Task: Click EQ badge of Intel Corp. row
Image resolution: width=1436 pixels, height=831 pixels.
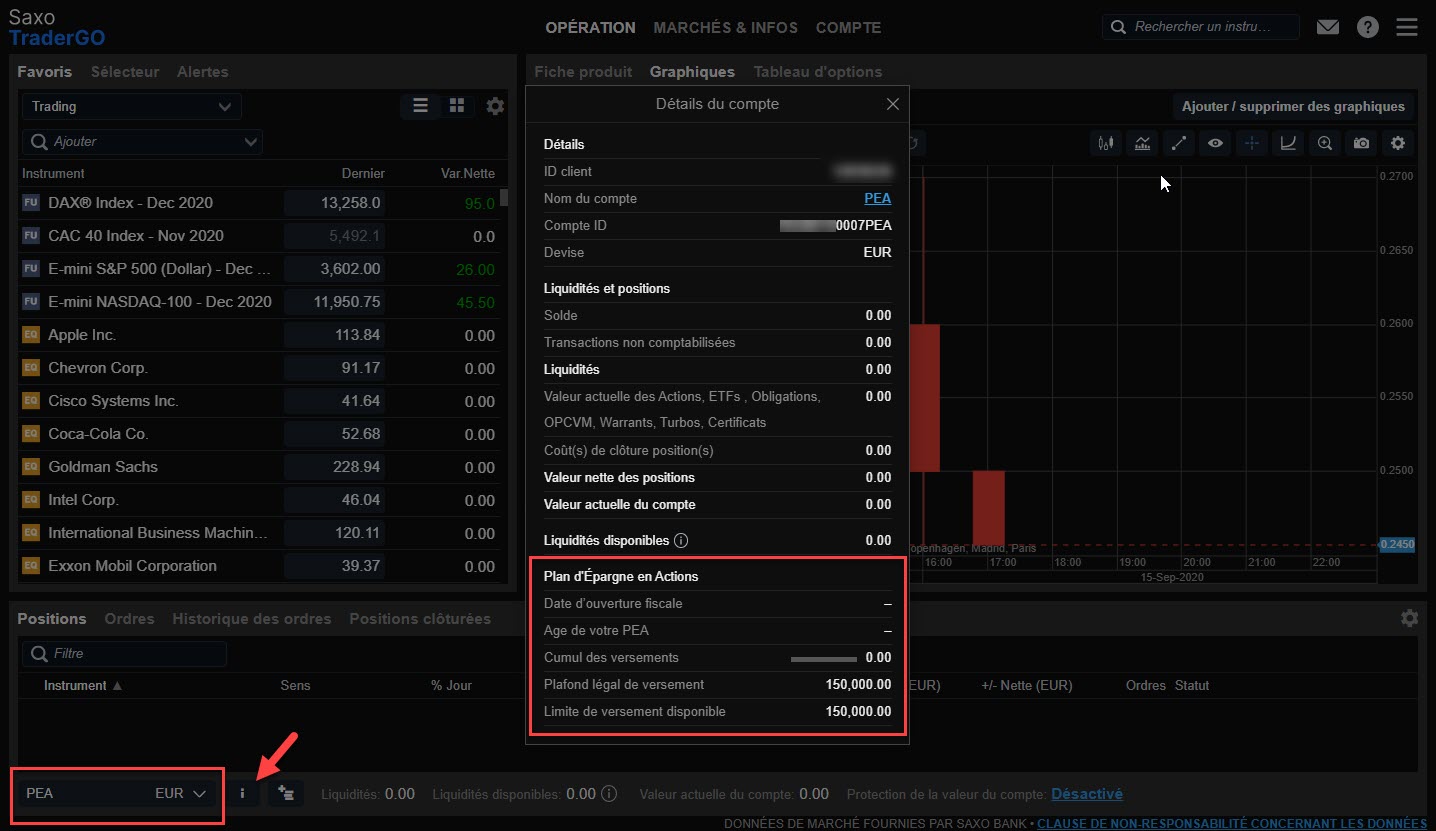Action: [30, 500]
